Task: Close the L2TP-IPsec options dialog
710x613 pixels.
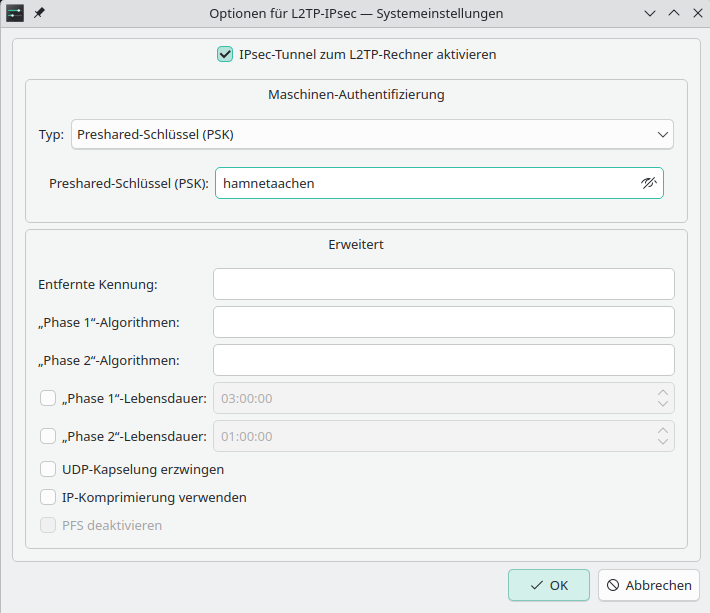Action: [x=694, y=13]
